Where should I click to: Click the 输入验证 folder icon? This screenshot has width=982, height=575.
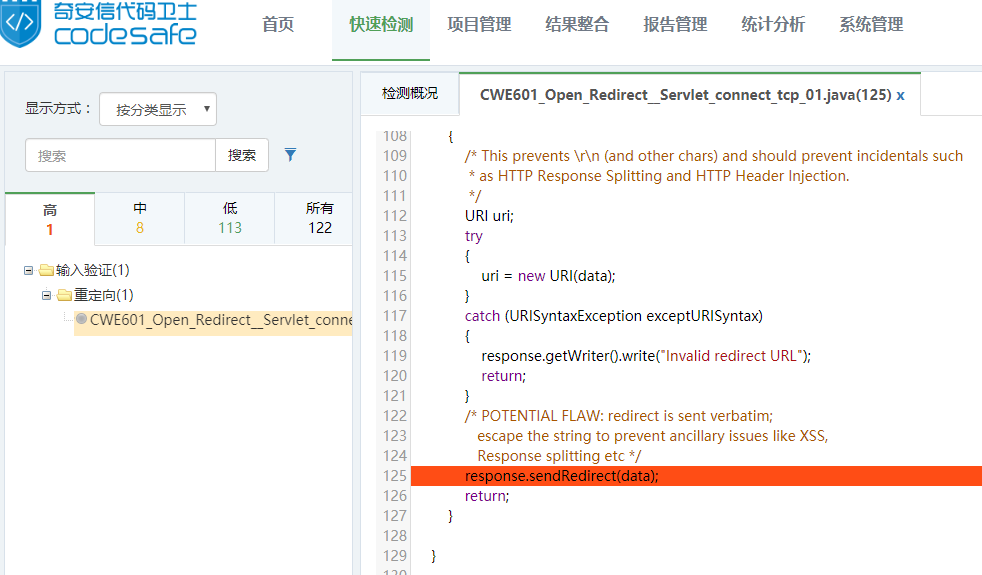[46, 270]
